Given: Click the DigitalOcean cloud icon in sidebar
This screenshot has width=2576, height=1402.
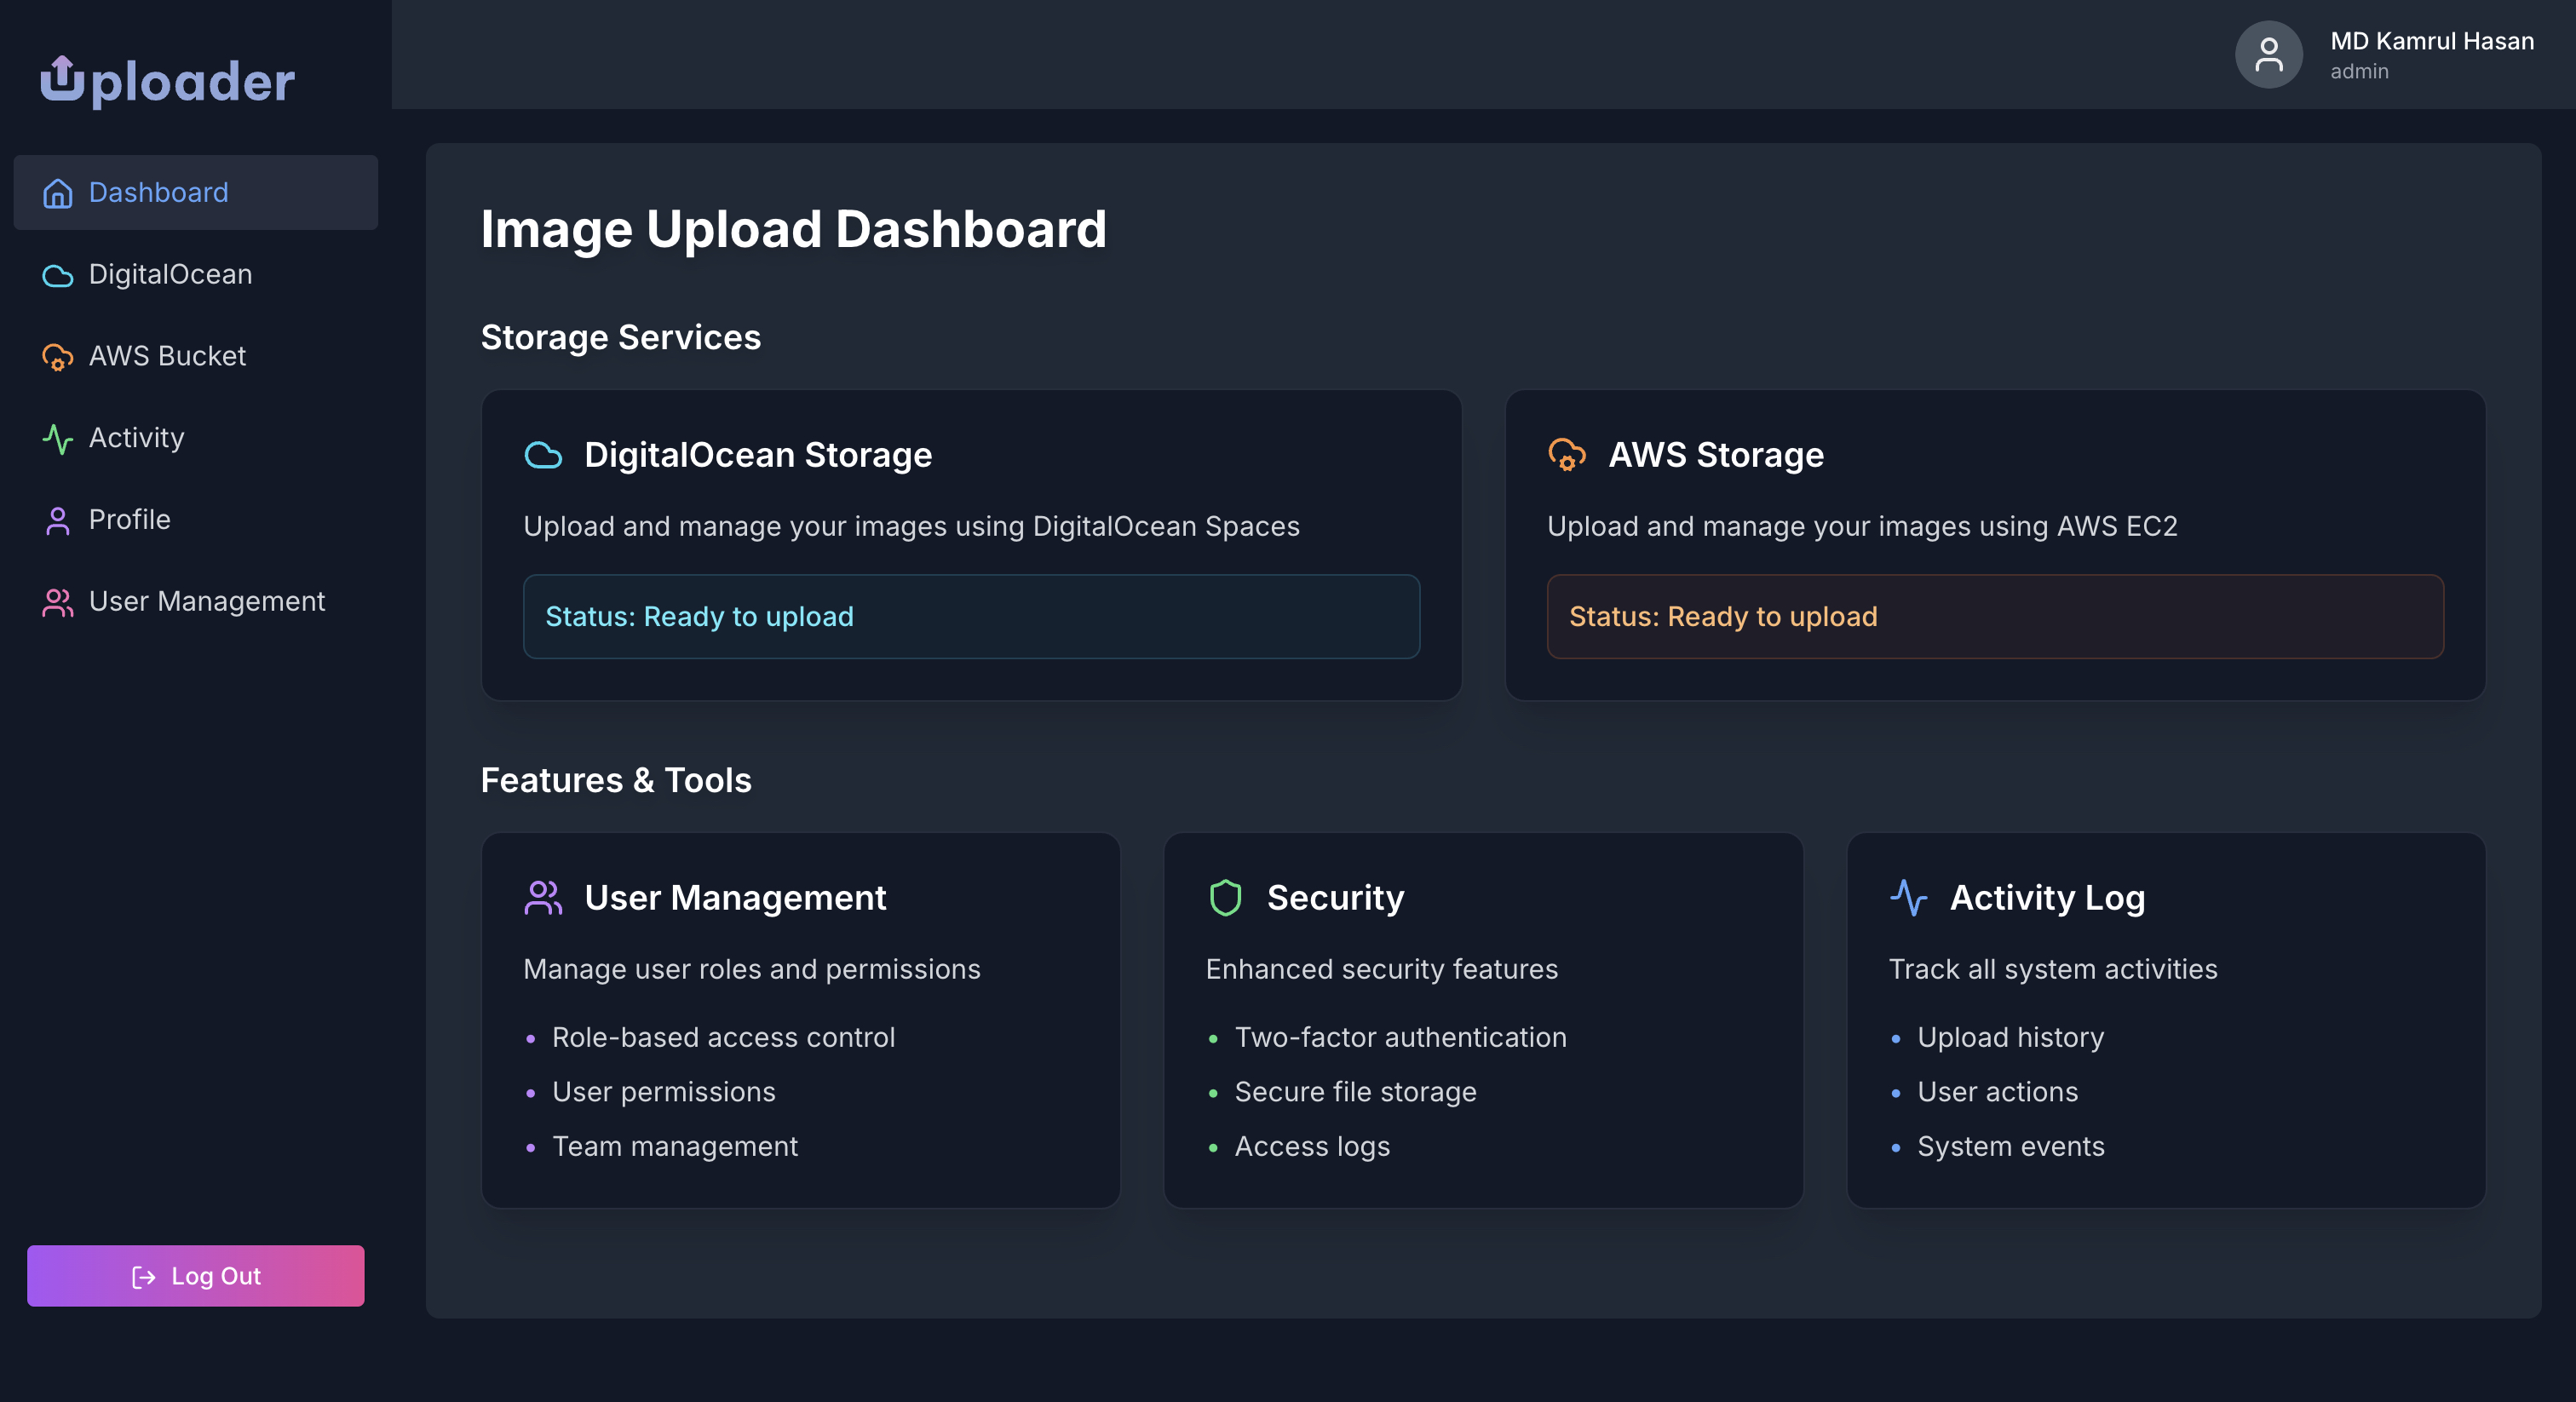Looking at the screenshot, I should [x=57, y=275].
